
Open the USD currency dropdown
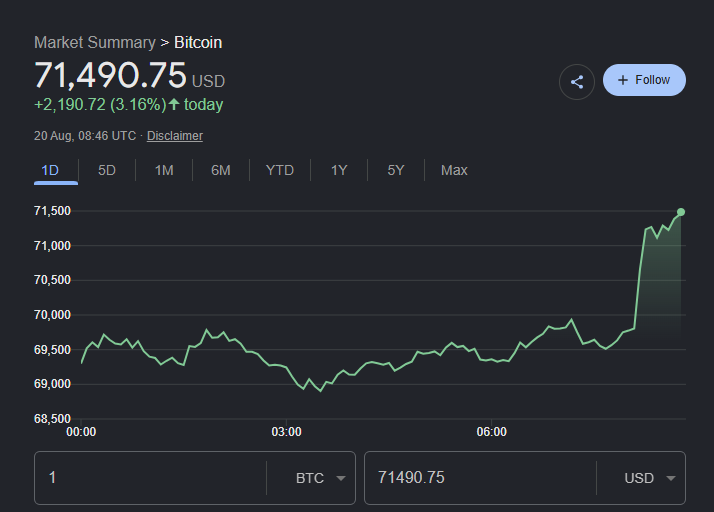tap(649, 478)
